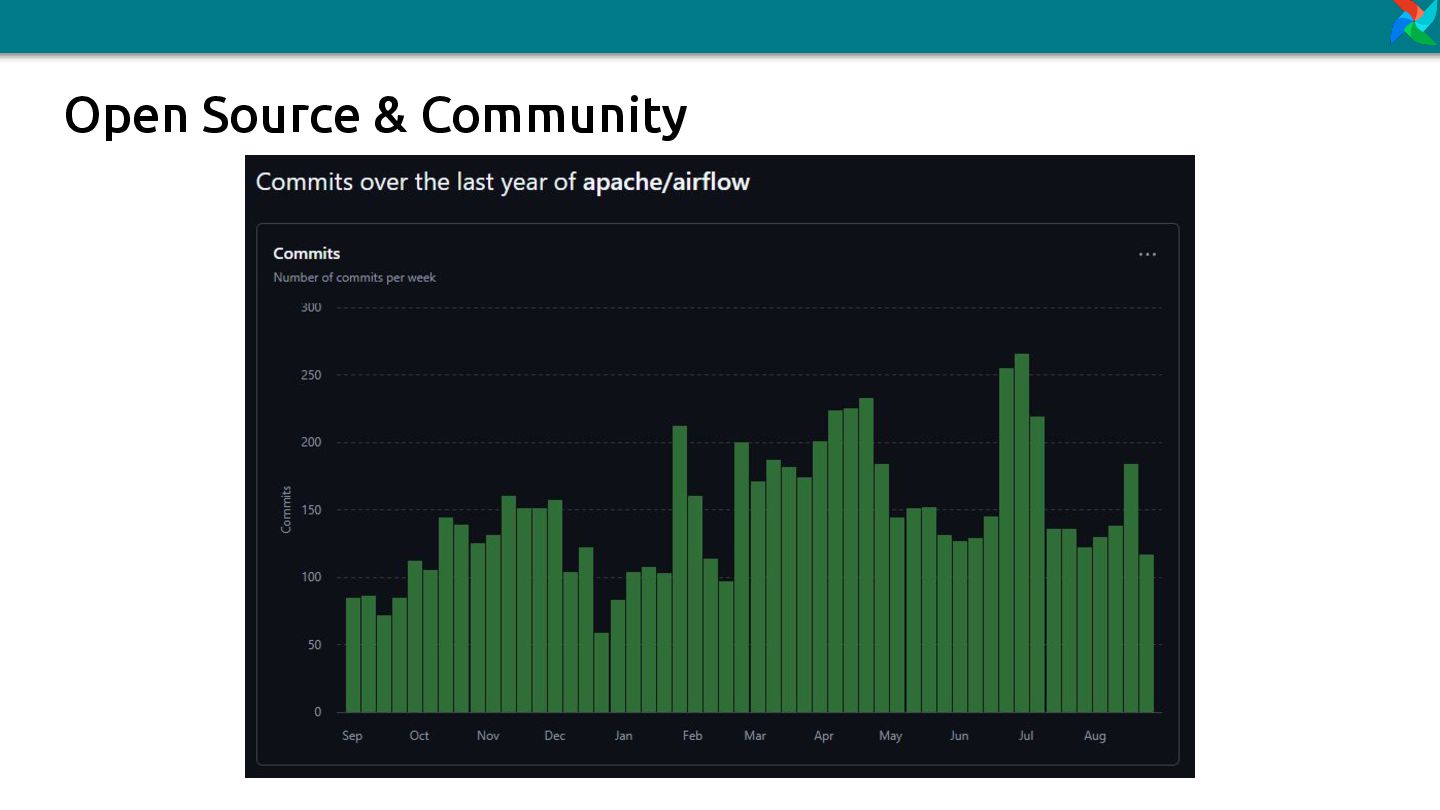Viewport: 1440px width, 810px height.
Task: Click 'Number of commits per week' subtitle
Action: click(354, 278)
